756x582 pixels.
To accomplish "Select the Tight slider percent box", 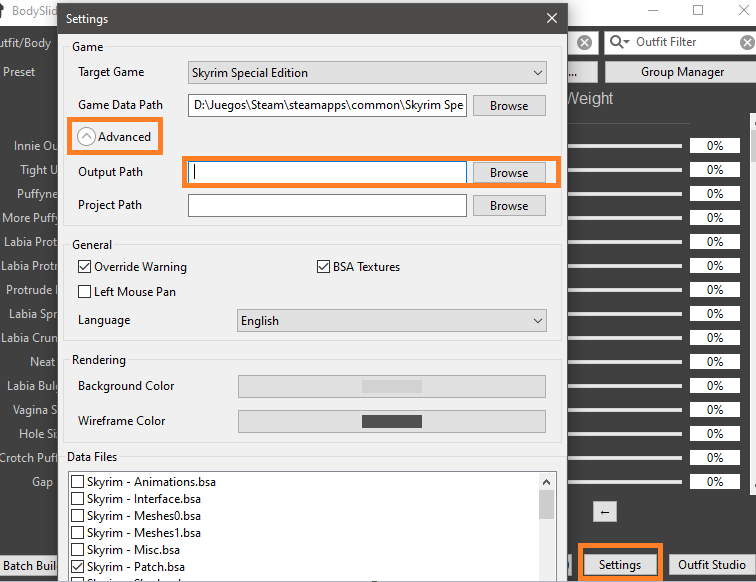I will tap(715, 170).
